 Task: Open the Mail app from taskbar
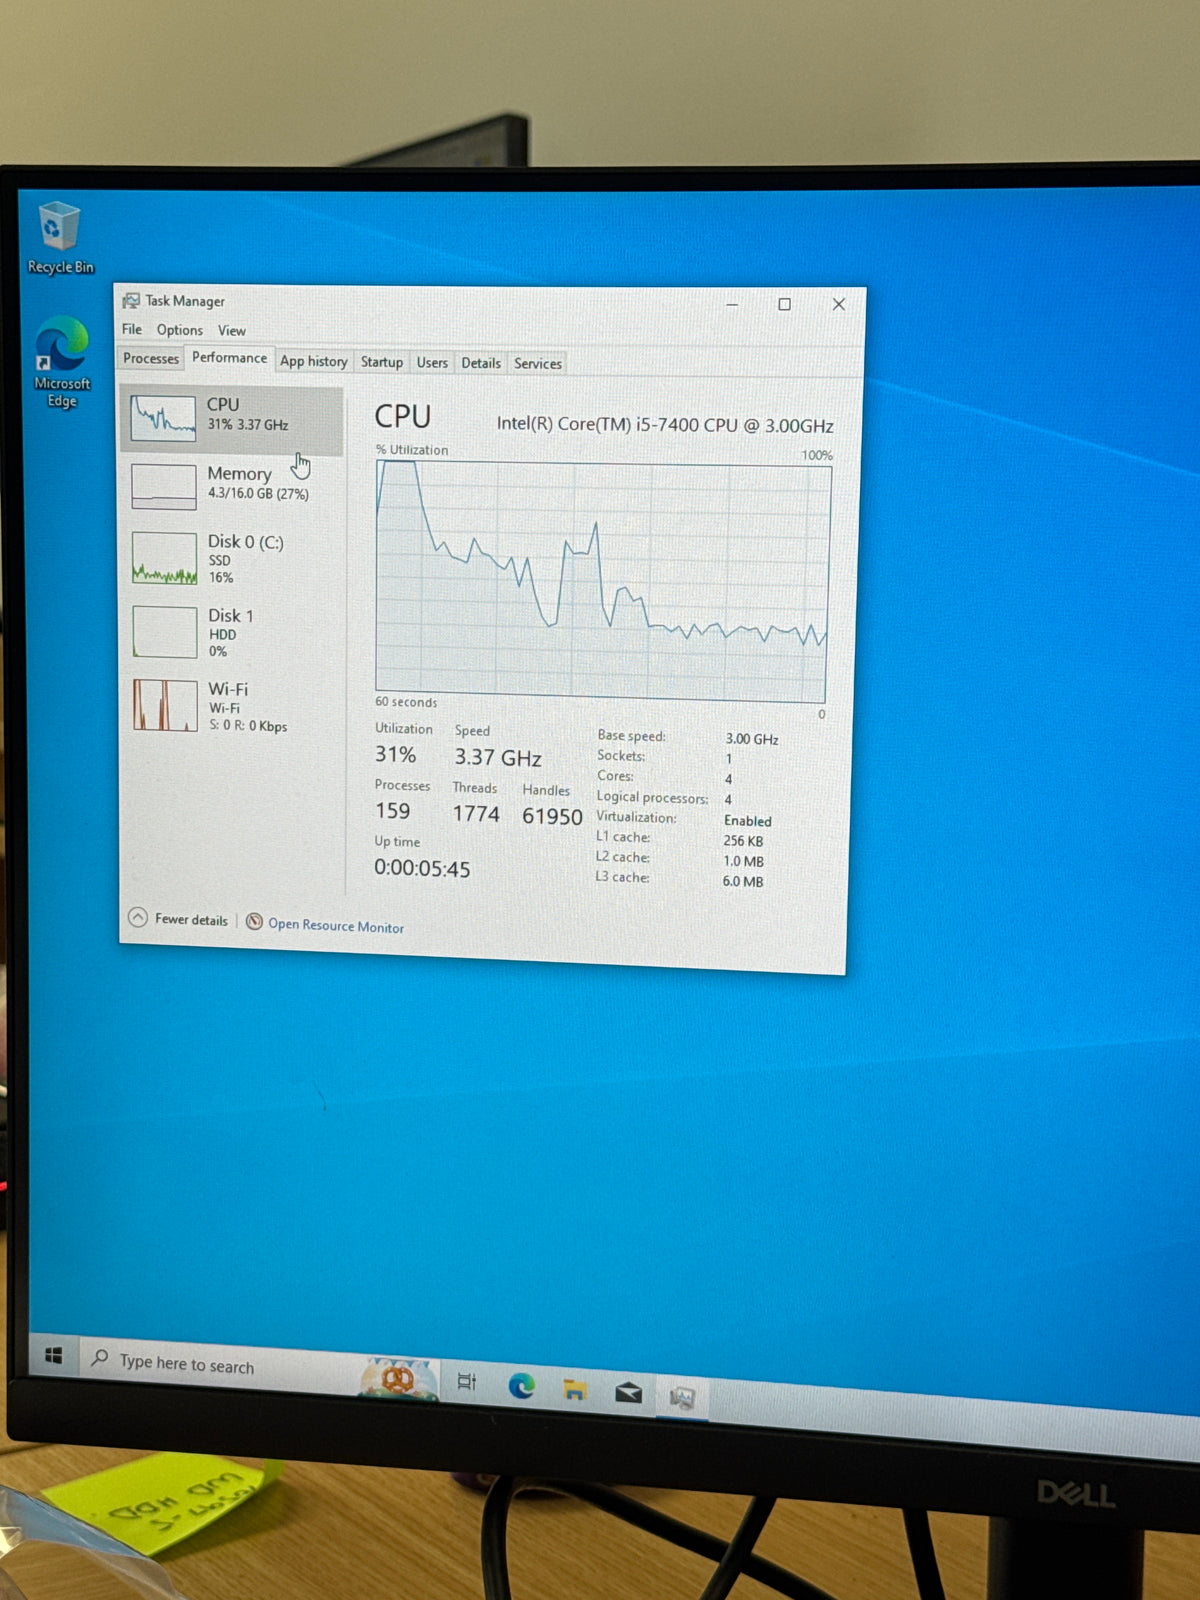click(628, 1392)
